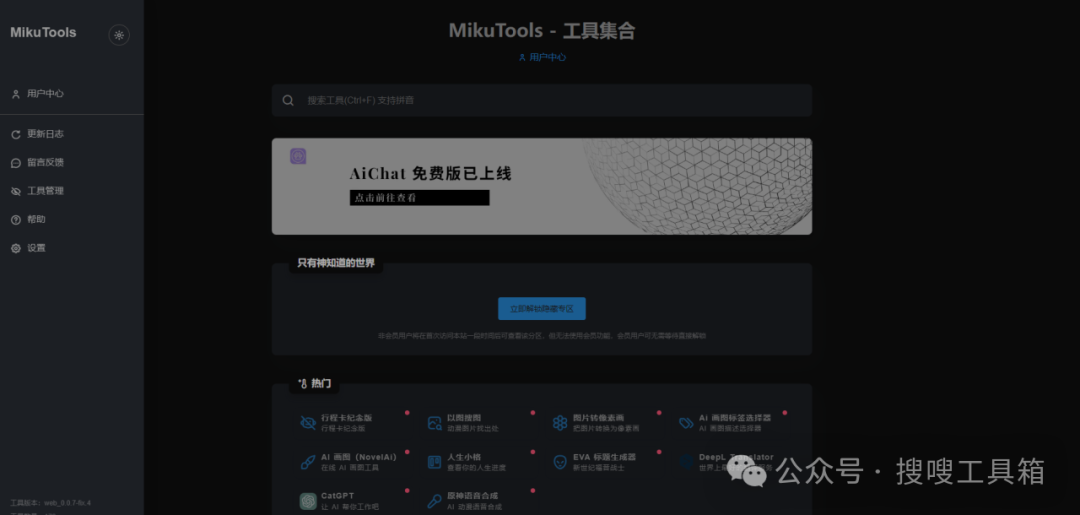Click 点击前往查看 on the AiChat banner

click(419, 198)
